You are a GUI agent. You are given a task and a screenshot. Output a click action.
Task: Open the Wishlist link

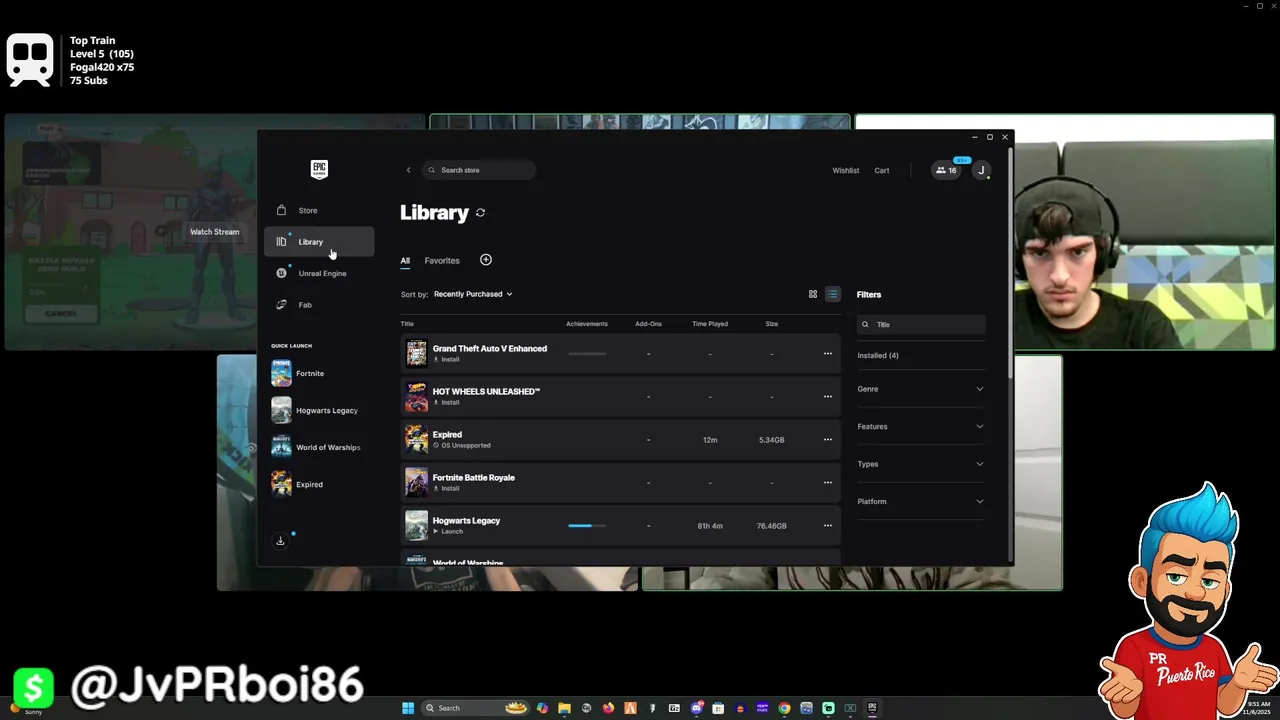click(x=846, y=170)
